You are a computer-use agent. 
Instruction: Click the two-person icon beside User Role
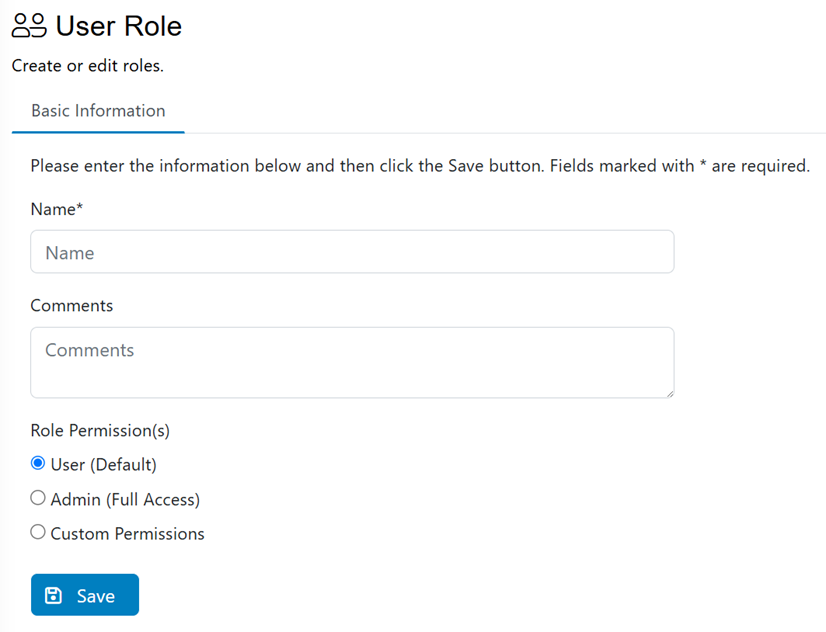coord(30,26)
